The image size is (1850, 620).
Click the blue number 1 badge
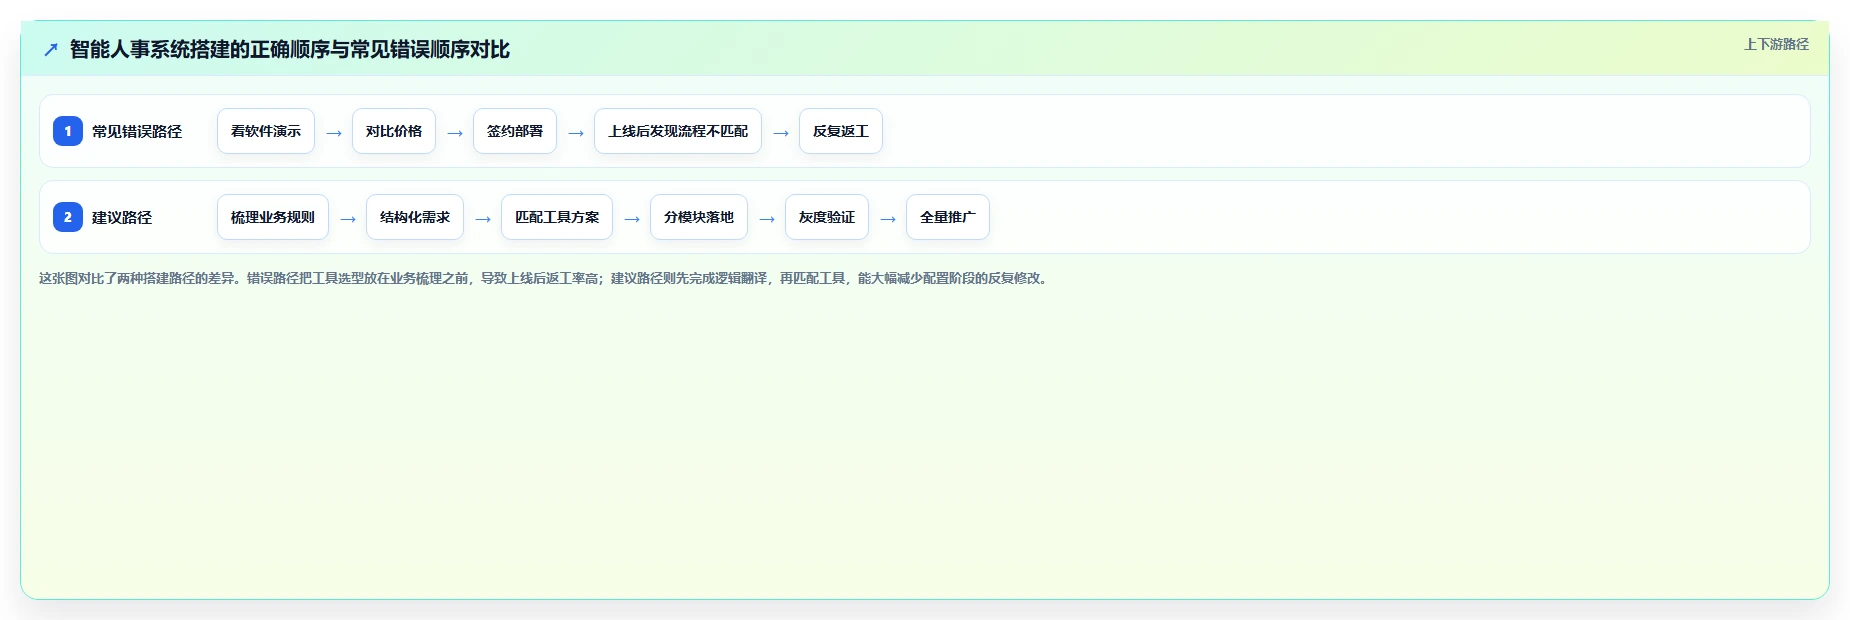68,131
